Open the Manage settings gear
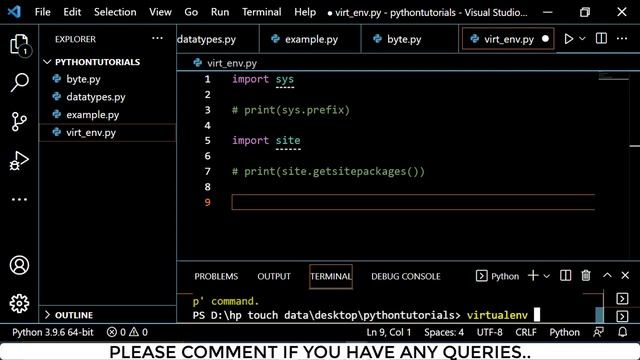Viewport: 640px width, 360px height. click(x=19, y=304)
